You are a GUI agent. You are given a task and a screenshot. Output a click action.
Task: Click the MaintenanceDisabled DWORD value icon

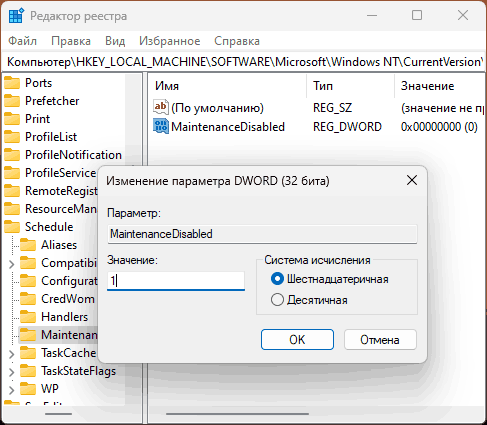coord(161,126)
